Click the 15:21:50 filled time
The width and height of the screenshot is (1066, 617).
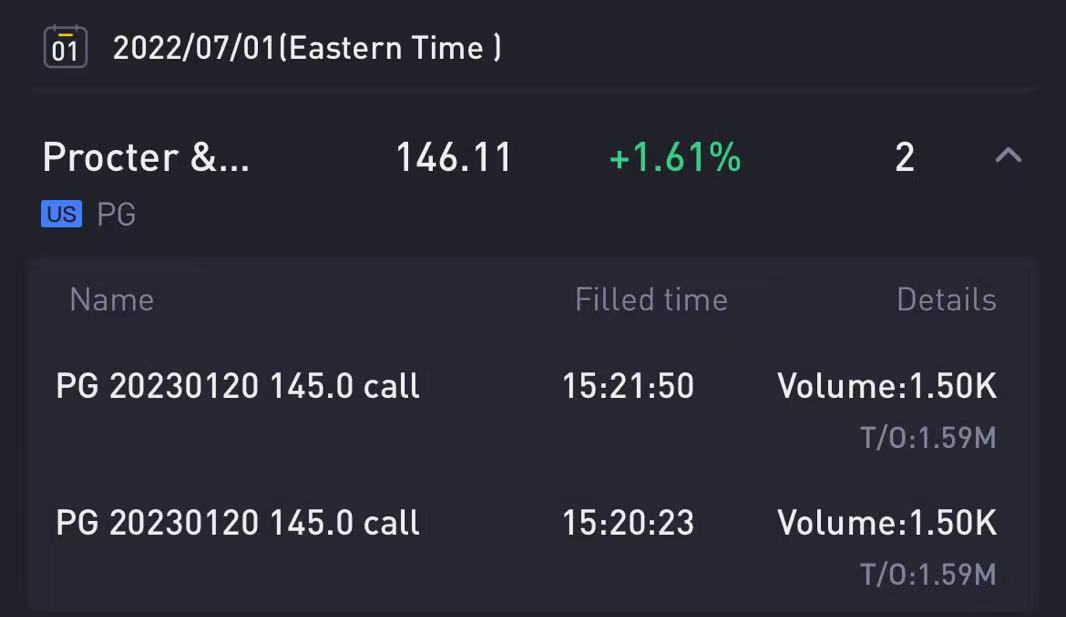point(628,386)
